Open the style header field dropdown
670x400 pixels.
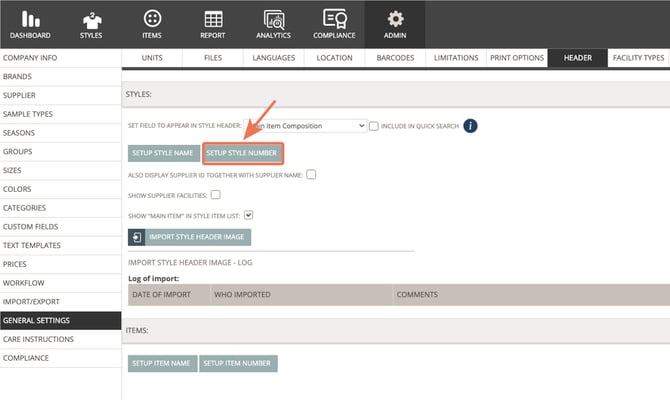tap(305, 126)
